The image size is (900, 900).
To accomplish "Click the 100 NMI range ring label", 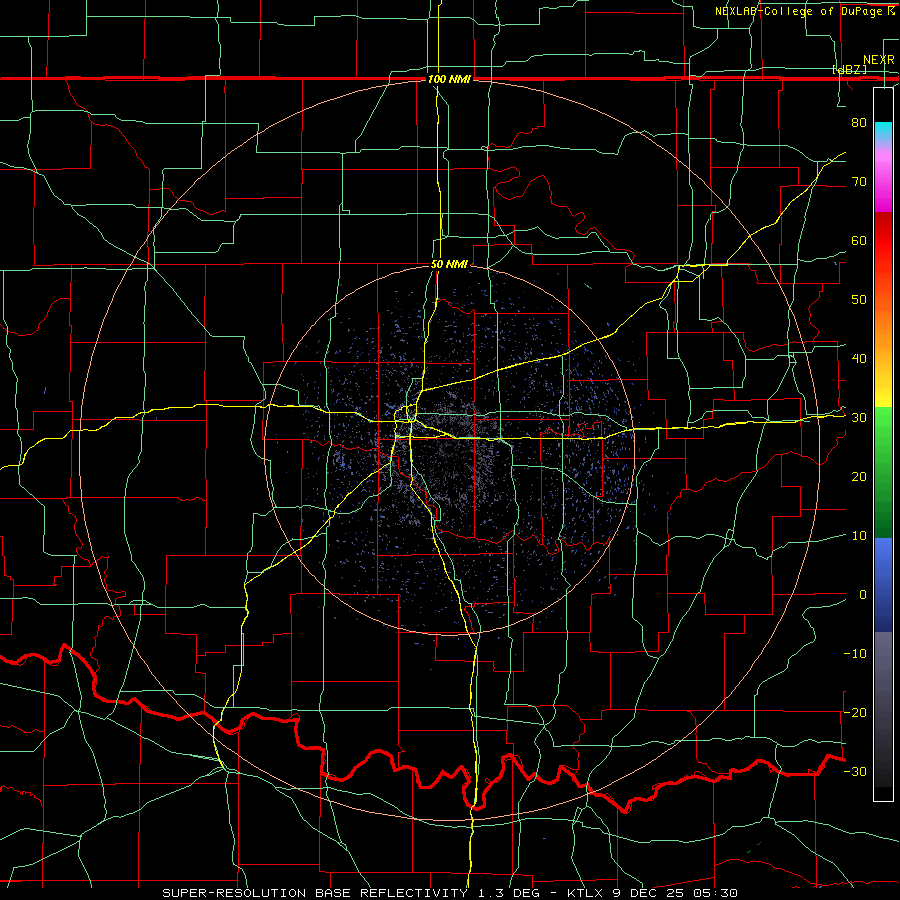I will pos(449,79).
